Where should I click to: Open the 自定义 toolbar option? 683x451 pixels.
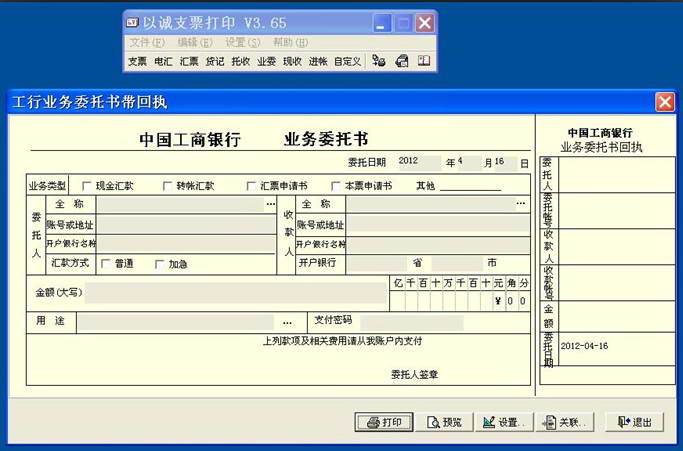tap(347, 61)
